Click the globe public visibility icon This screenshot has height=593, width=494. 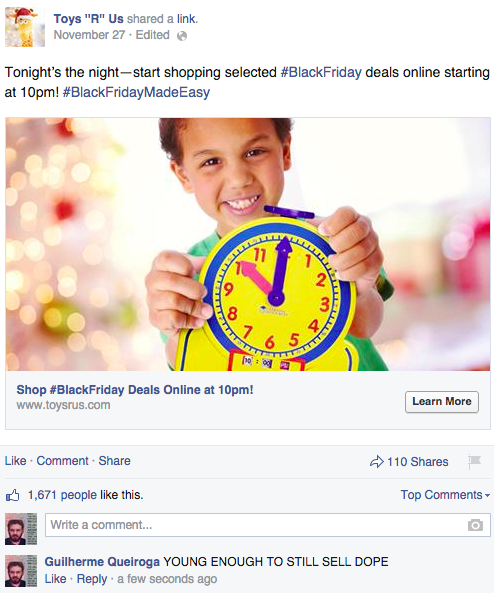pyautogui.click(x=182, y=36)
